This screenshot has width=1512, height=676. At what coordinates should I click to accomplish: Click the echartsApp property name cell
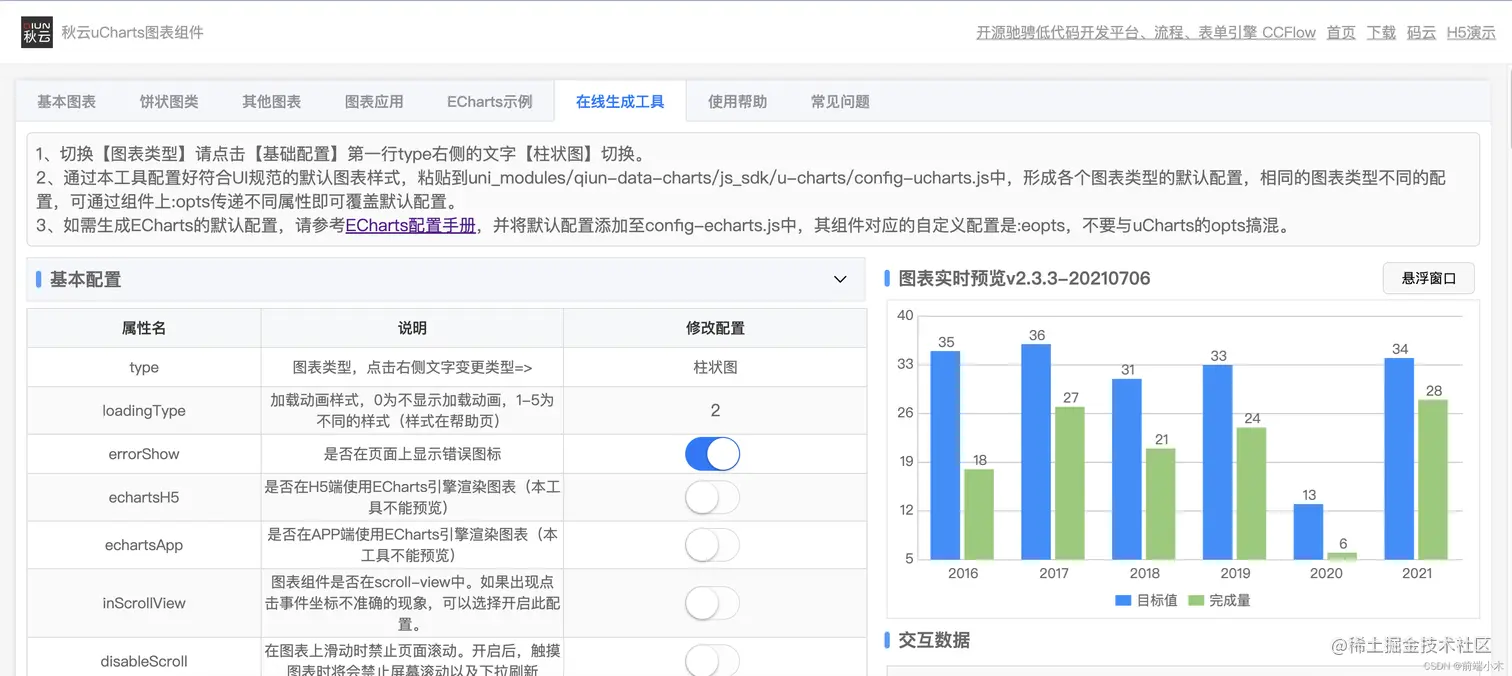pyautogui.click(x=144, y=545)
